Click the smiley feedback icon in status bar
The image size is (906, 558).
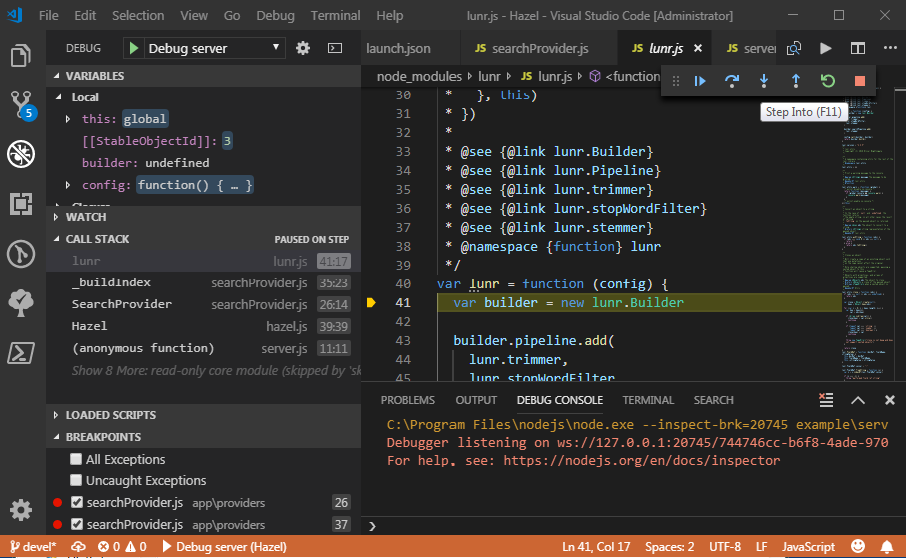point(858,546)
